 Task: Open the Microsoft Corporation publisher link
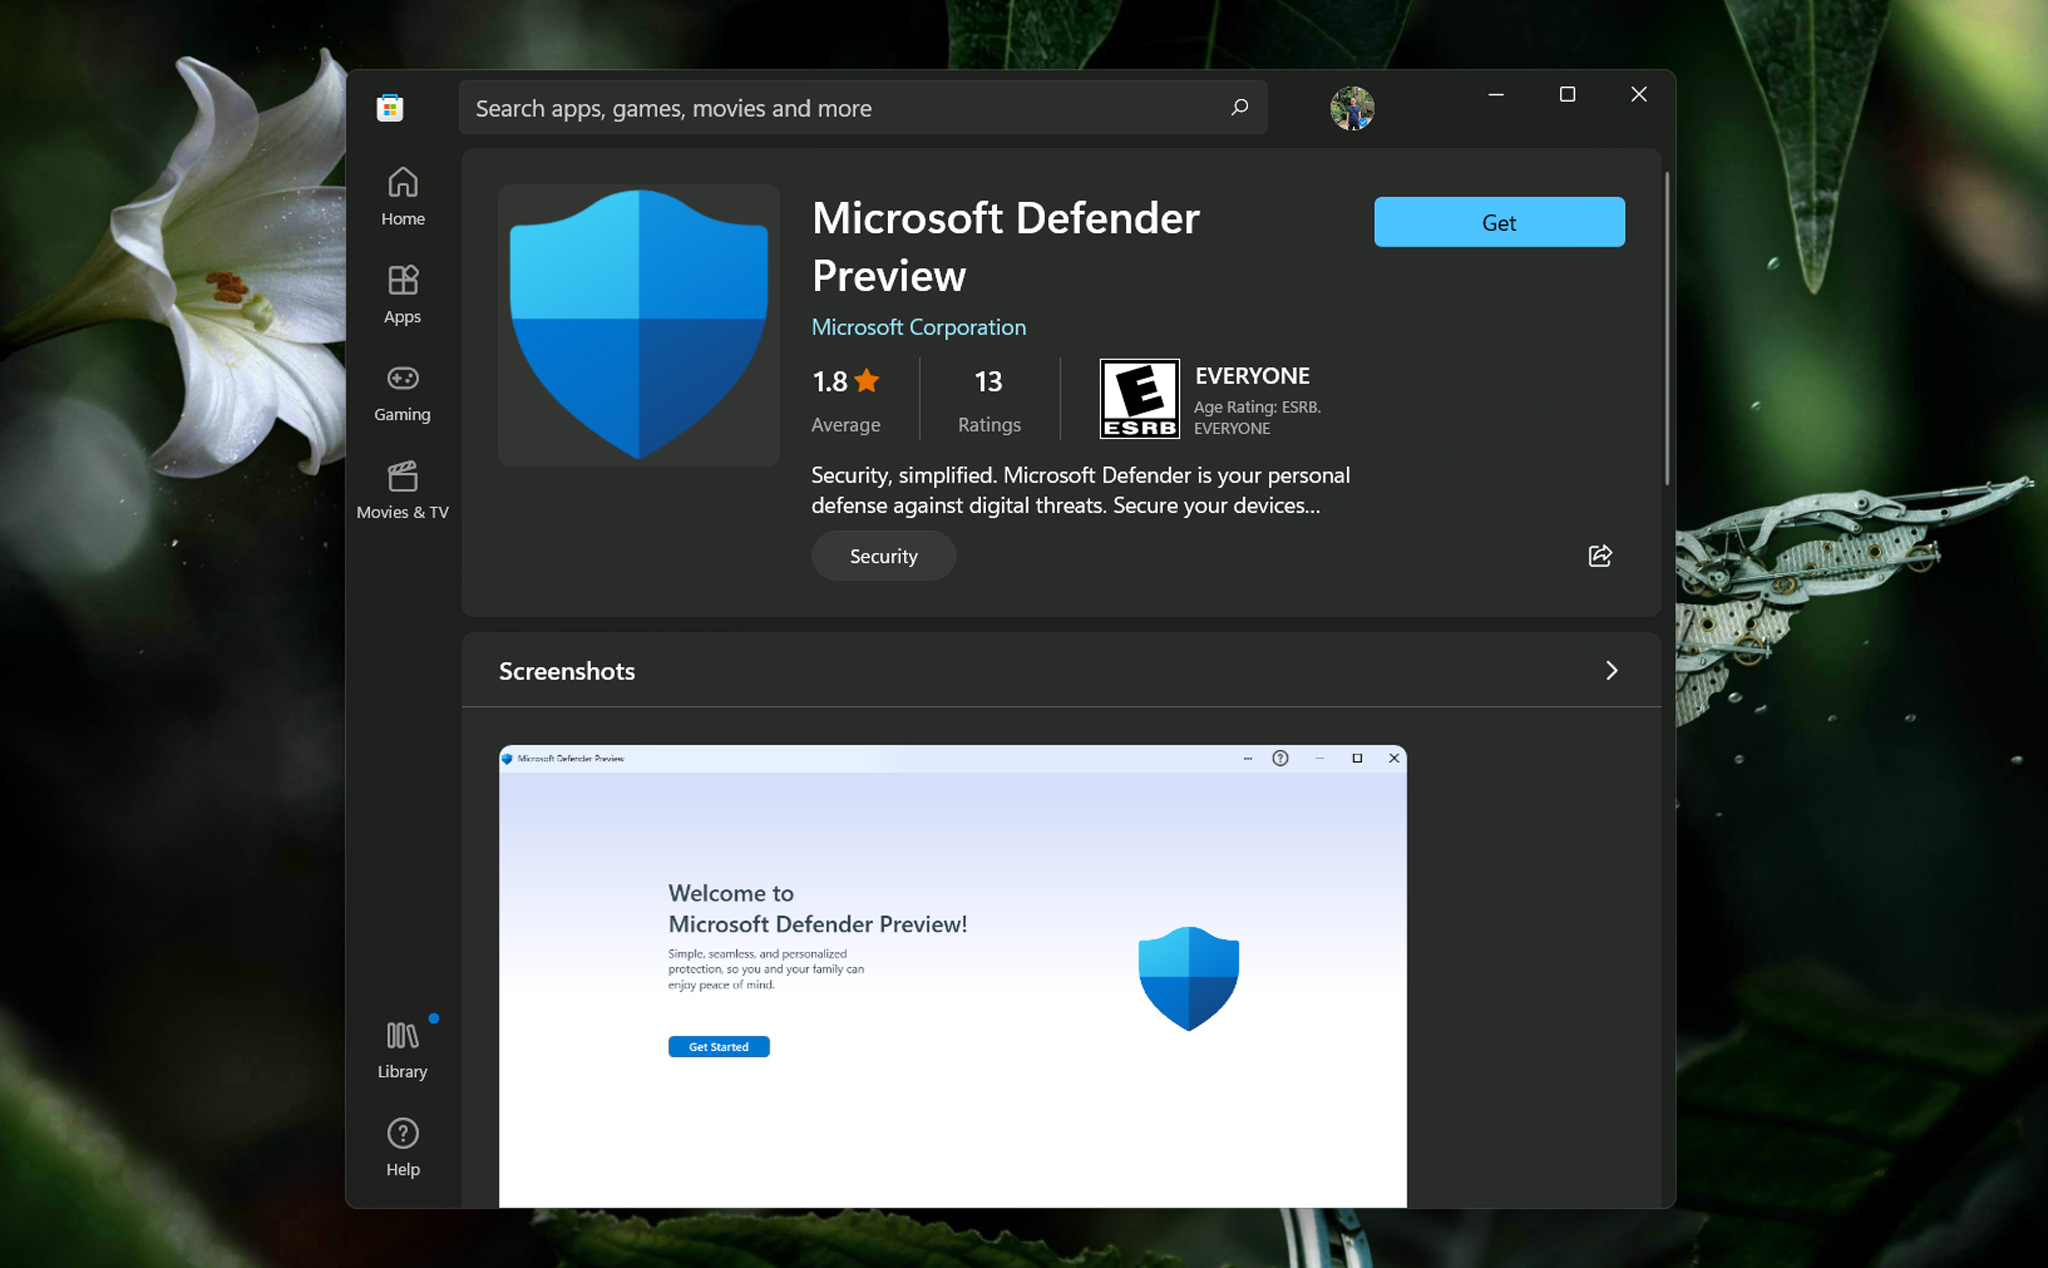click(x=918, y=327)
